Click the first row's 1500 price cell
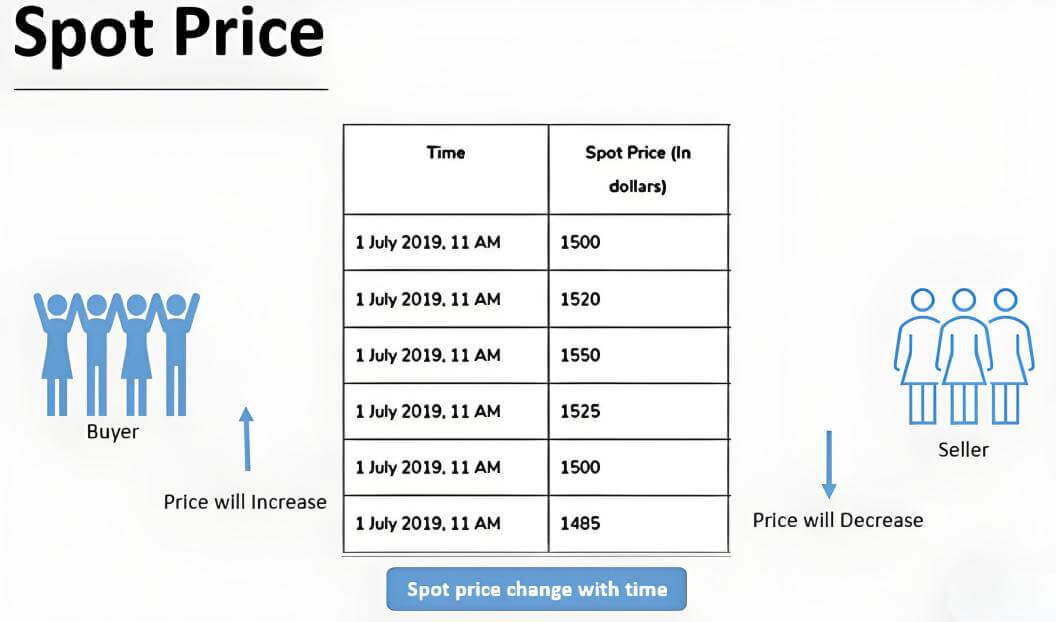 (x=638, y=242)
